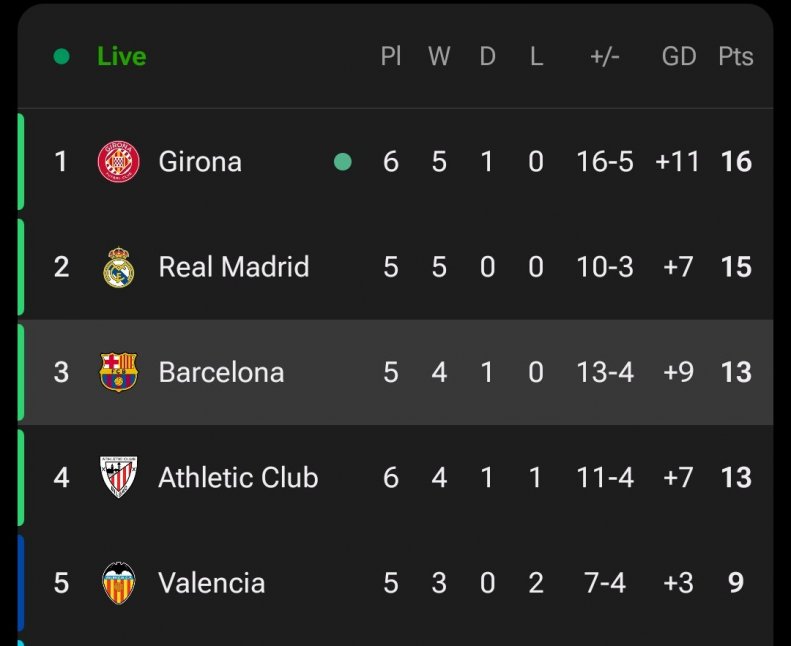Sort by the GD column header
791x646 pixels.
click(x=679, y=56)
